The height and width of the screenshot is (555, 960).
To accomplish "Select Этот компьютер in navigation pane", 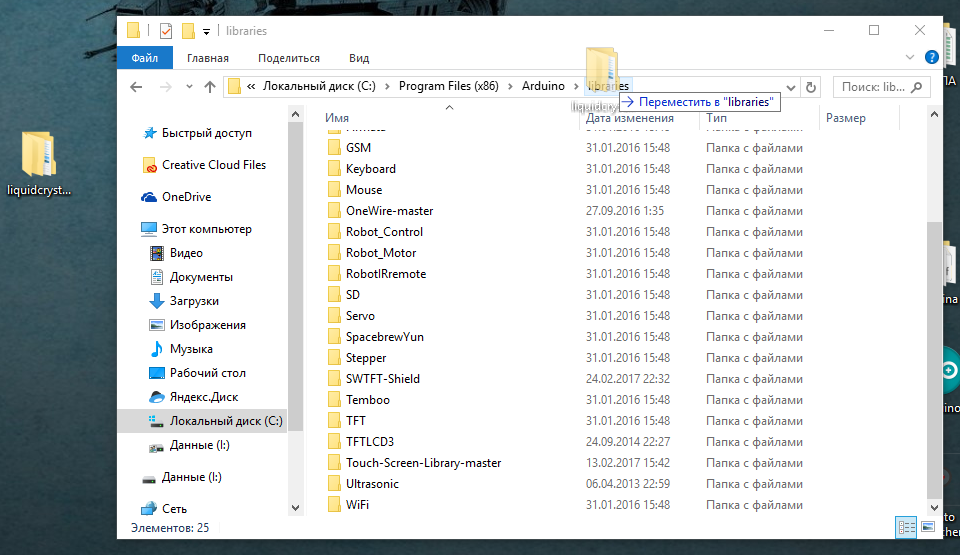I will point(206,228).
